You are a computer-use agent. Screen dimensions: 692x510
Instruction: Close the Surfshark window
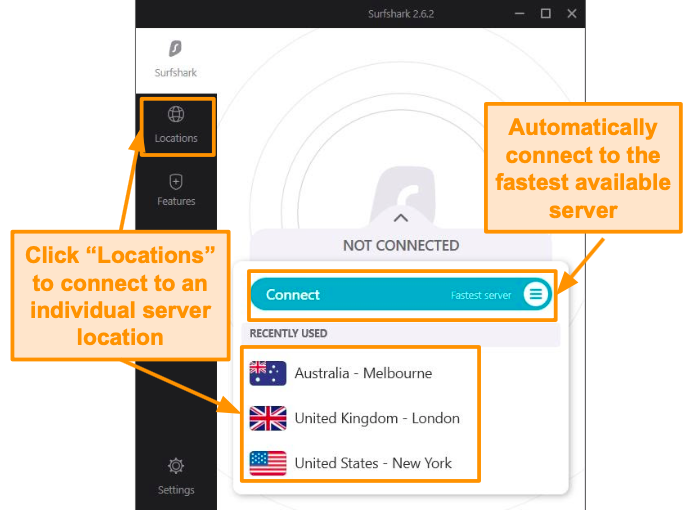tap(572, 14)
